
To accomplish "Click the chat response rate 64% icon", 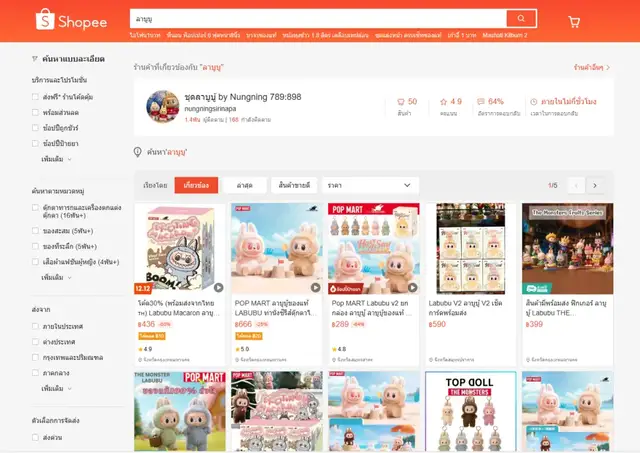I will coord(481,101).
